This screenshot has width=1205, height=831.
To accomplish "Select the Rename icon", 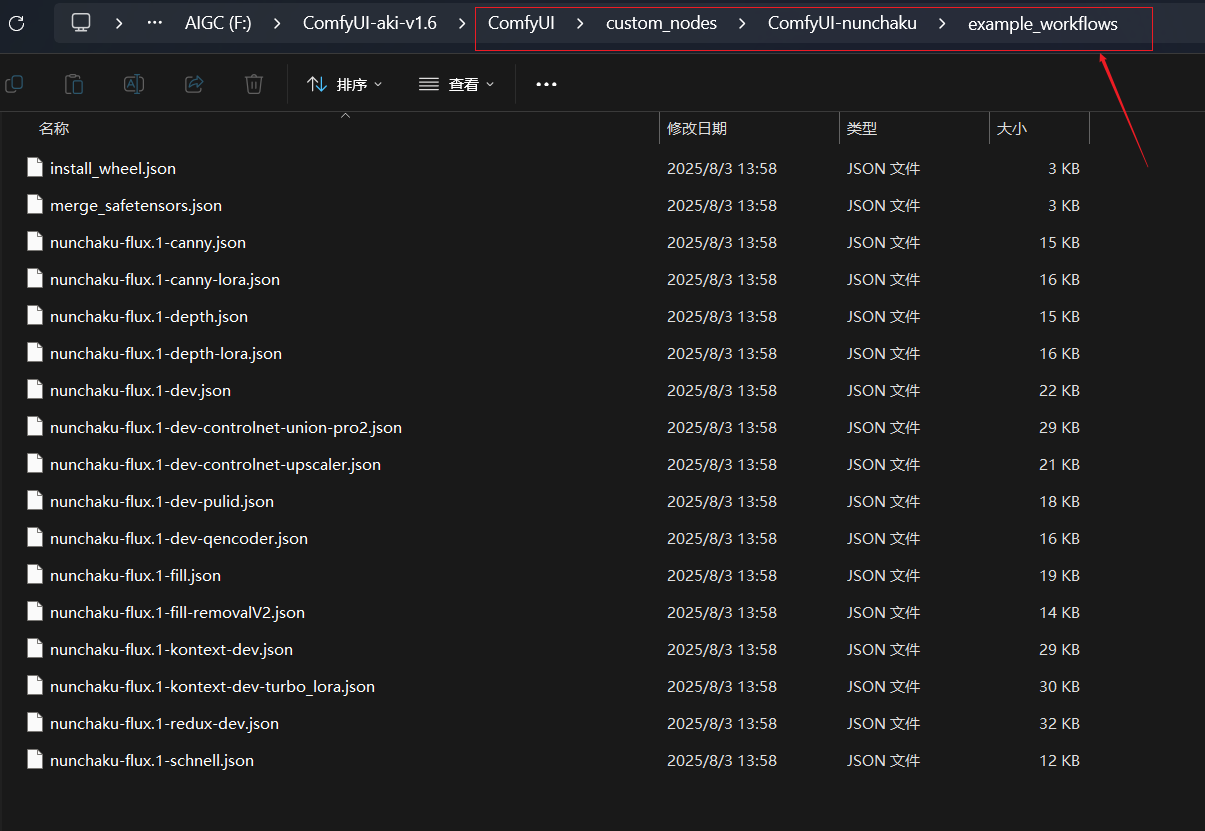I will (134, 84).
